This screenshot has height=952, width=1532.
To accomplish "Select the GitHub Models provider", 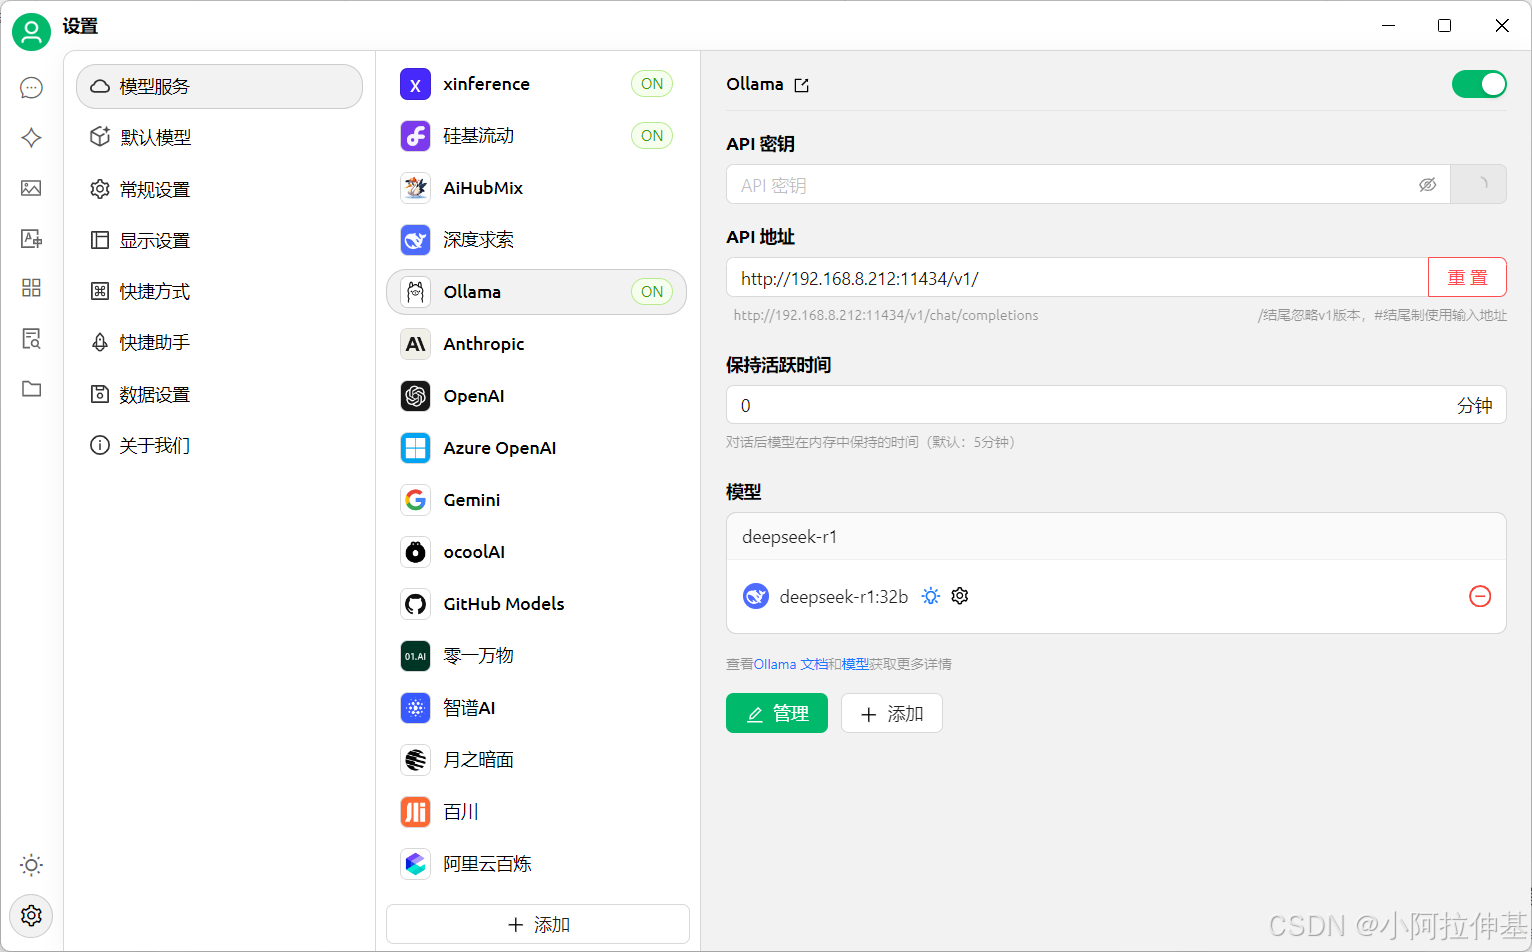I will tap(537, 604).
